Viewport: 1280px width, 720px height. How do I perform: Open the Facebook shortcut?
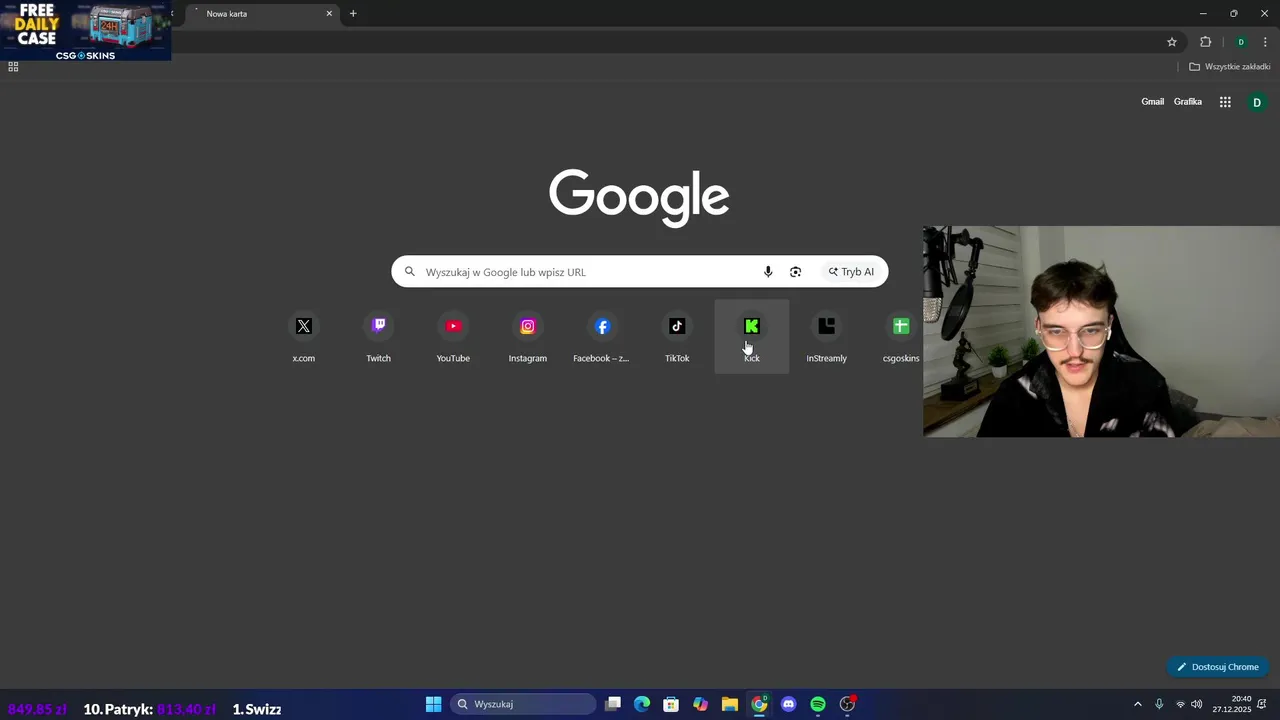tap(602, 337)
